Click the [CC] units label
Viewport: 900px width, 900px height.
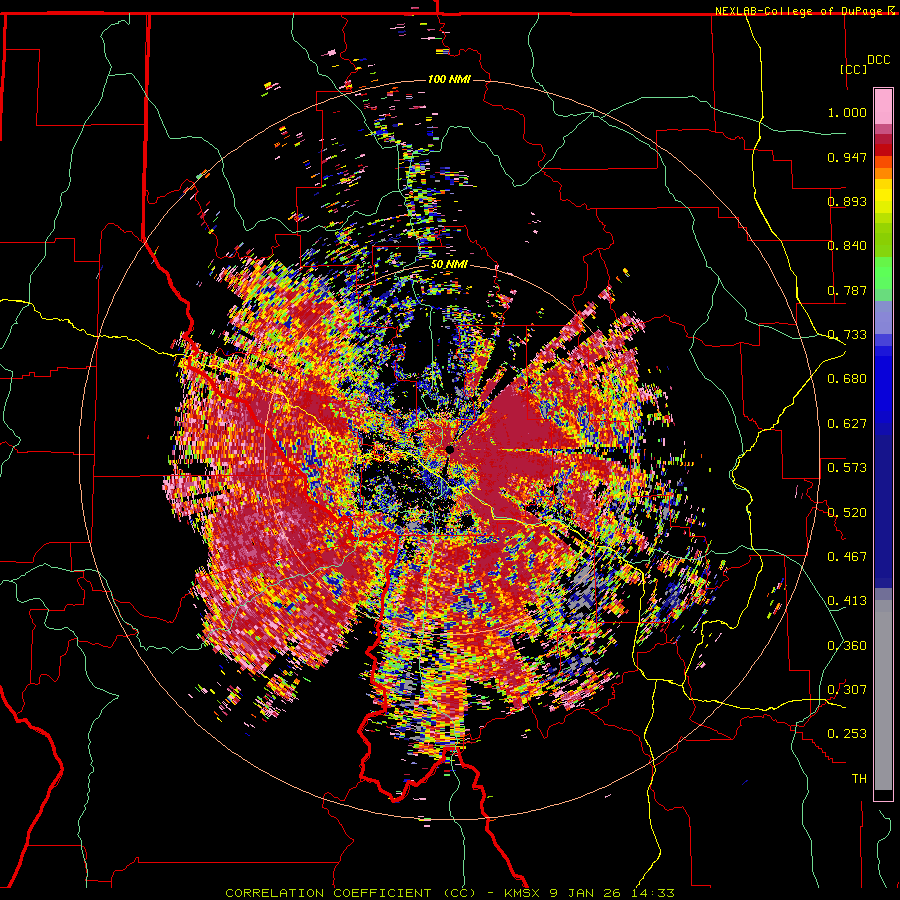(854, 69)
